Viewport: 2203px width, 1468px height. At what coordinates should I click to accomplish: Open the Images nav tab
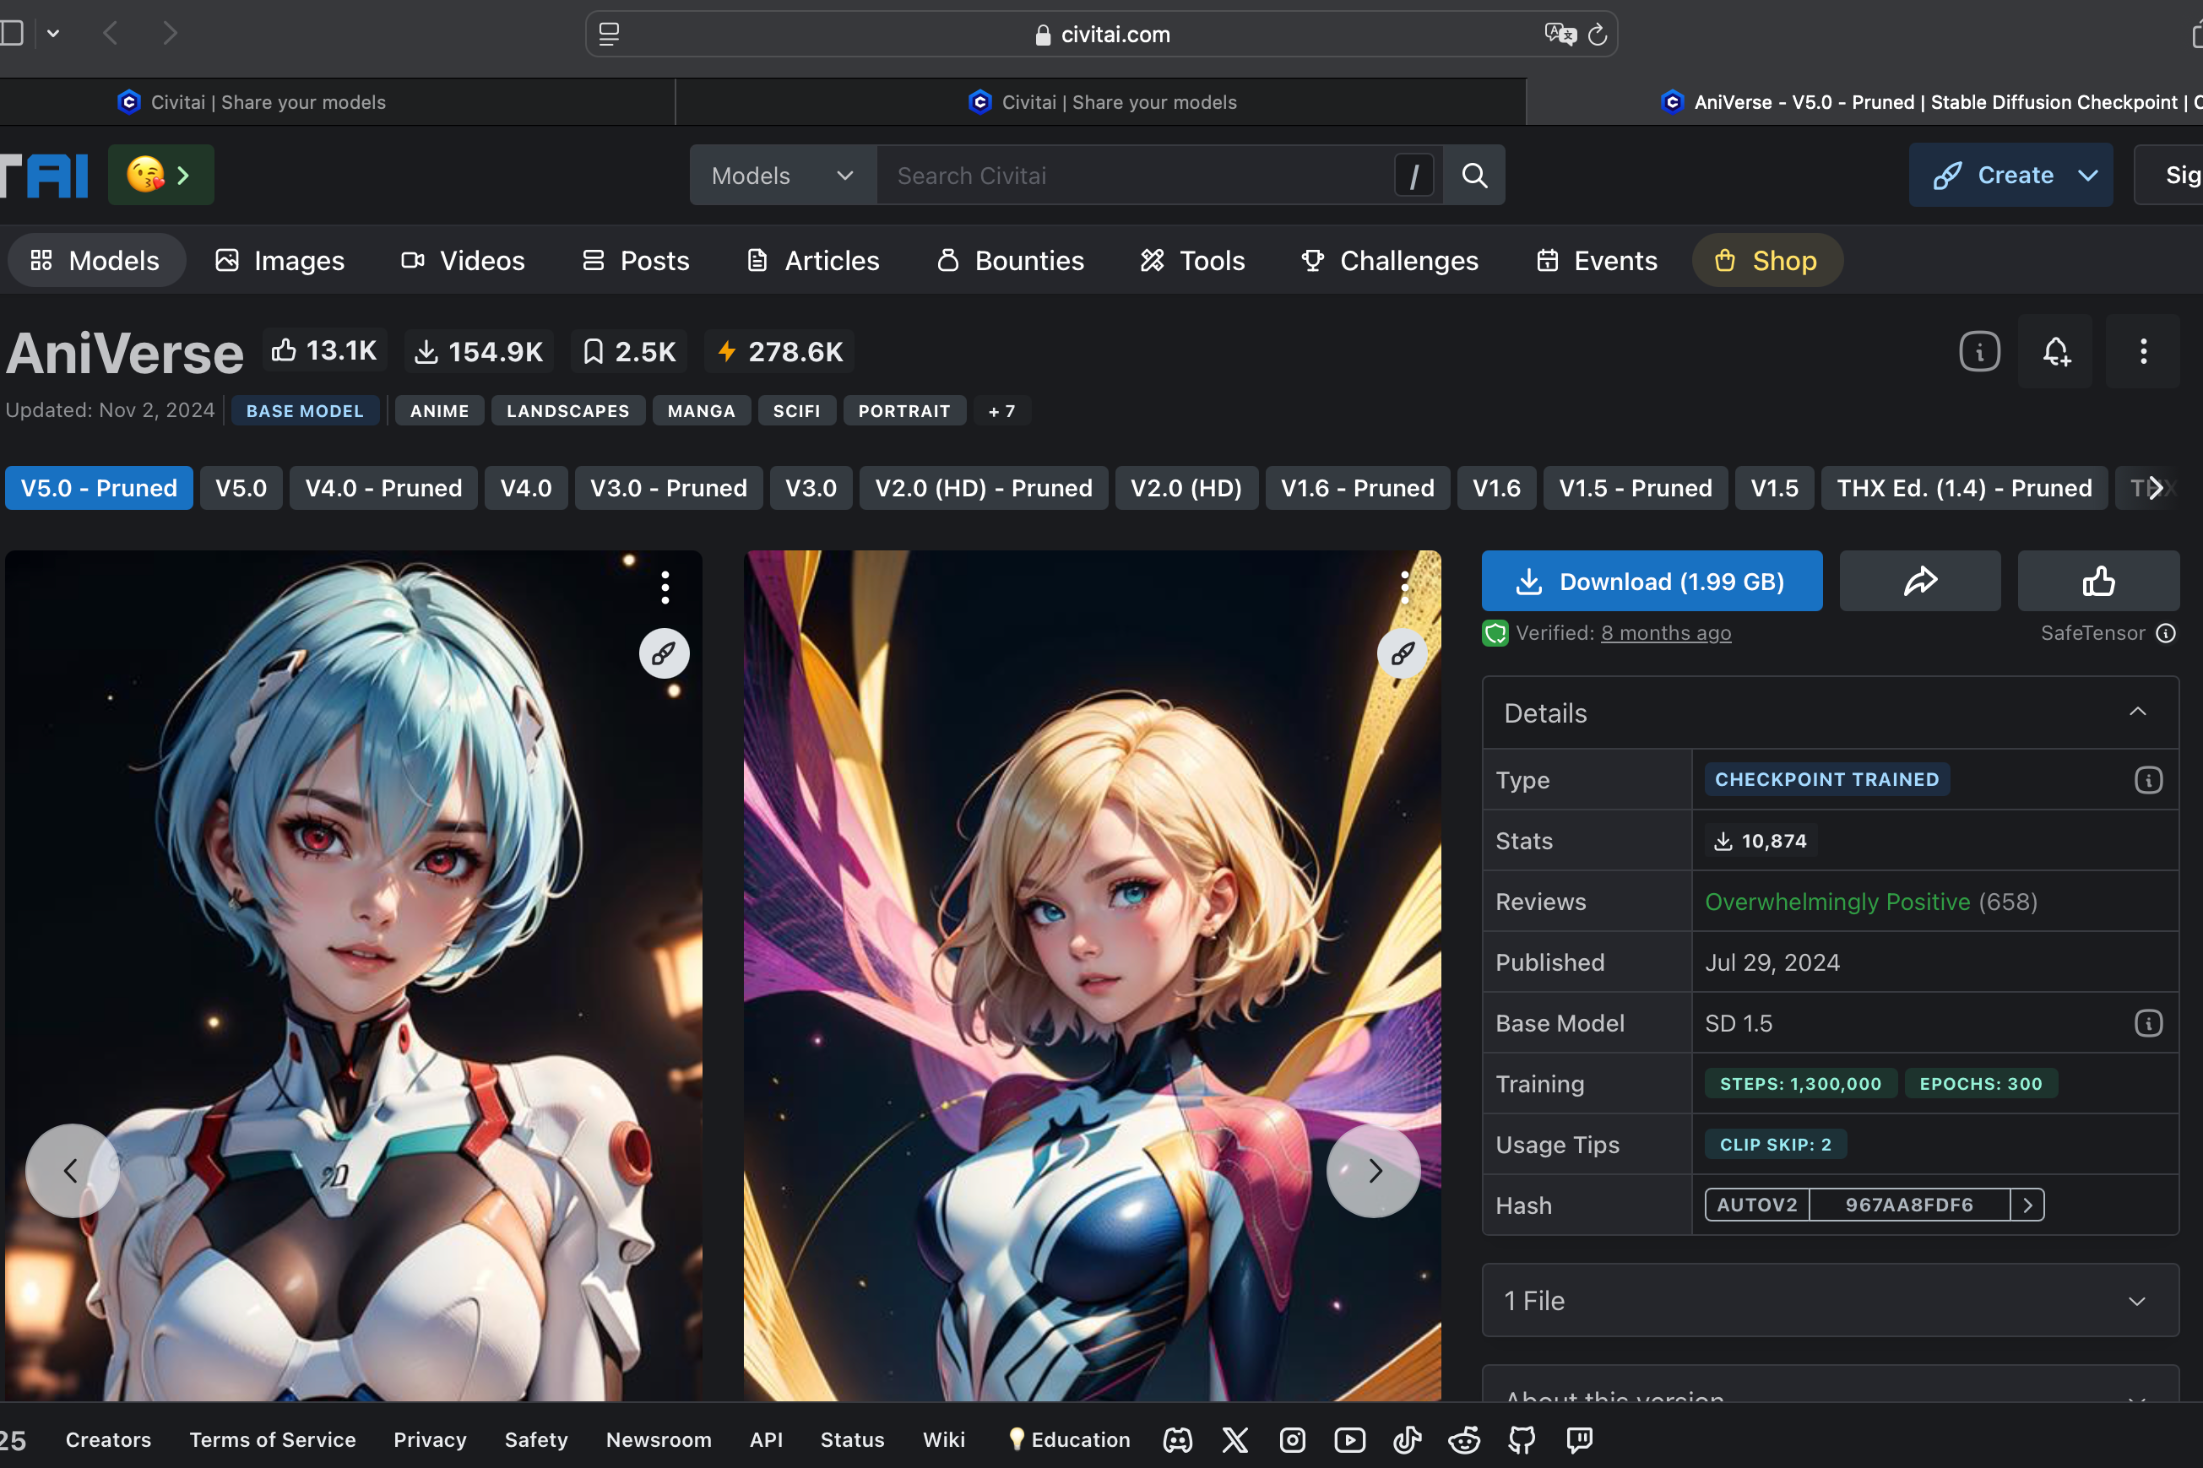pyautogui.click(x=280, y=260)
